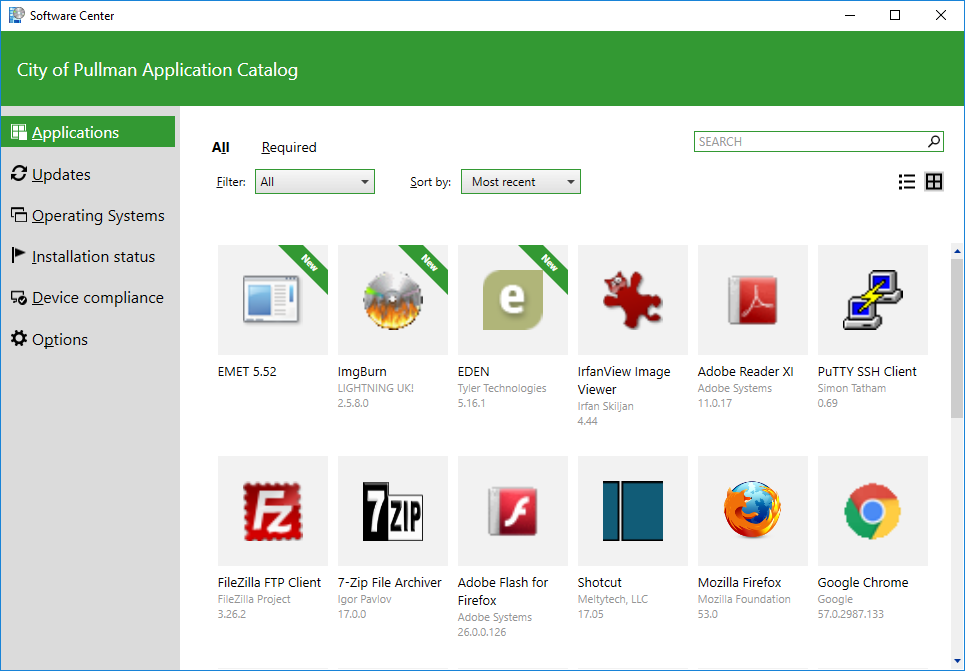Viewport: 965px width, 671px height.
Task: Click the 7-Zip File Archiver icon
Action: point(392,511)
